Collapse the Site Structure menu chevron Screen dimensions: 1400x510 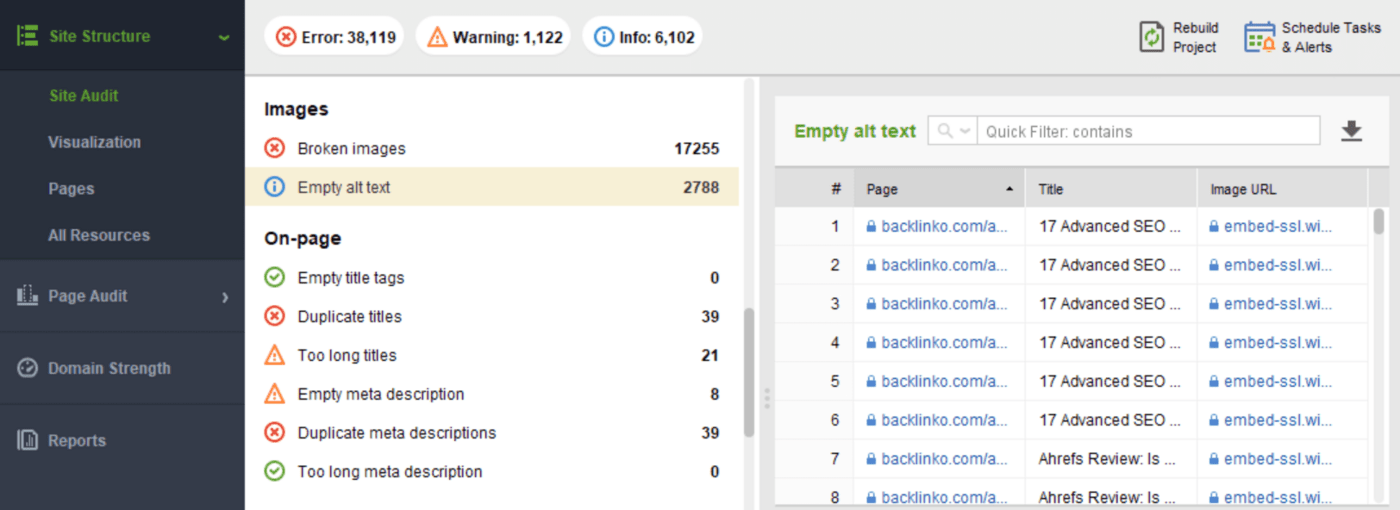tap(224, 37)
